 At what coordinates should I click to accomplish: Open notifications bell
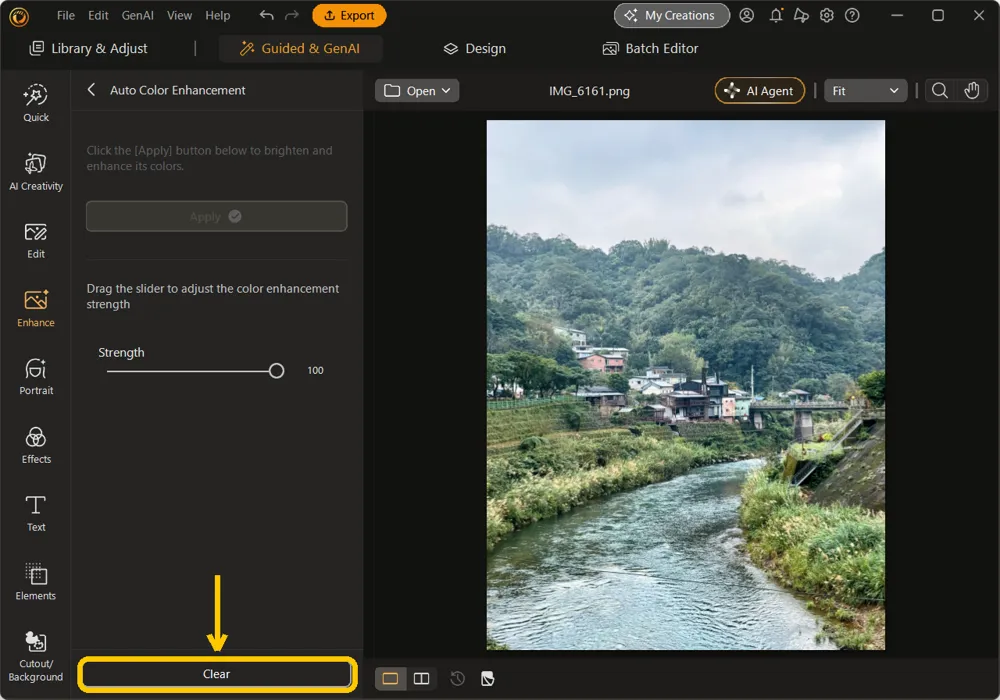pos(776,15)
